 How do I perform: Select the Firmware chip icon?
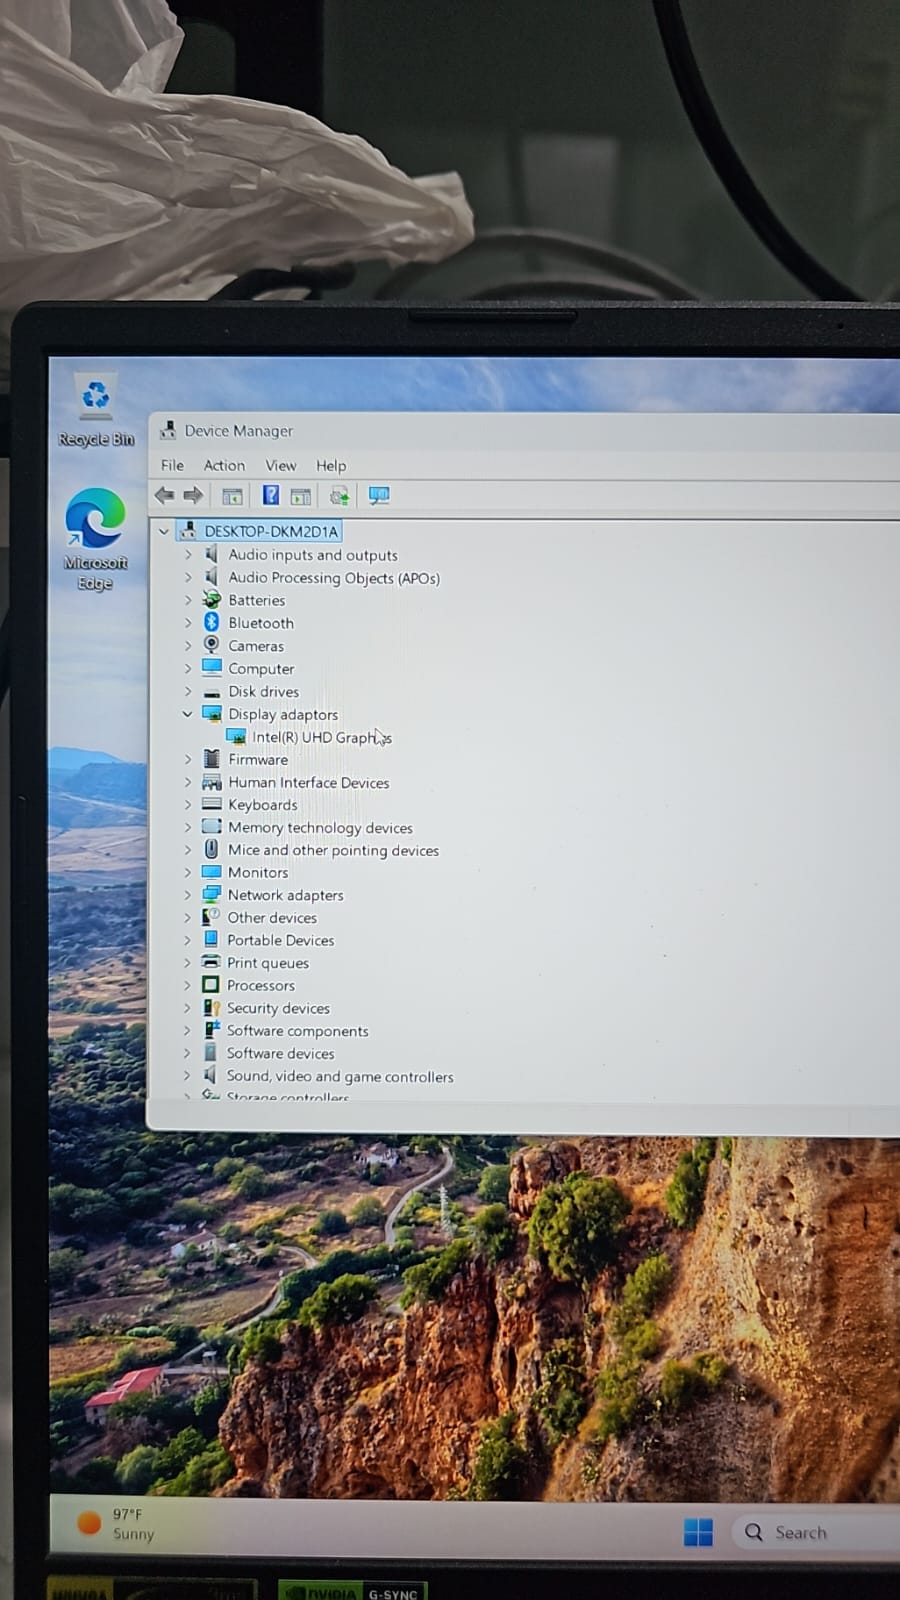coord(211,759)
